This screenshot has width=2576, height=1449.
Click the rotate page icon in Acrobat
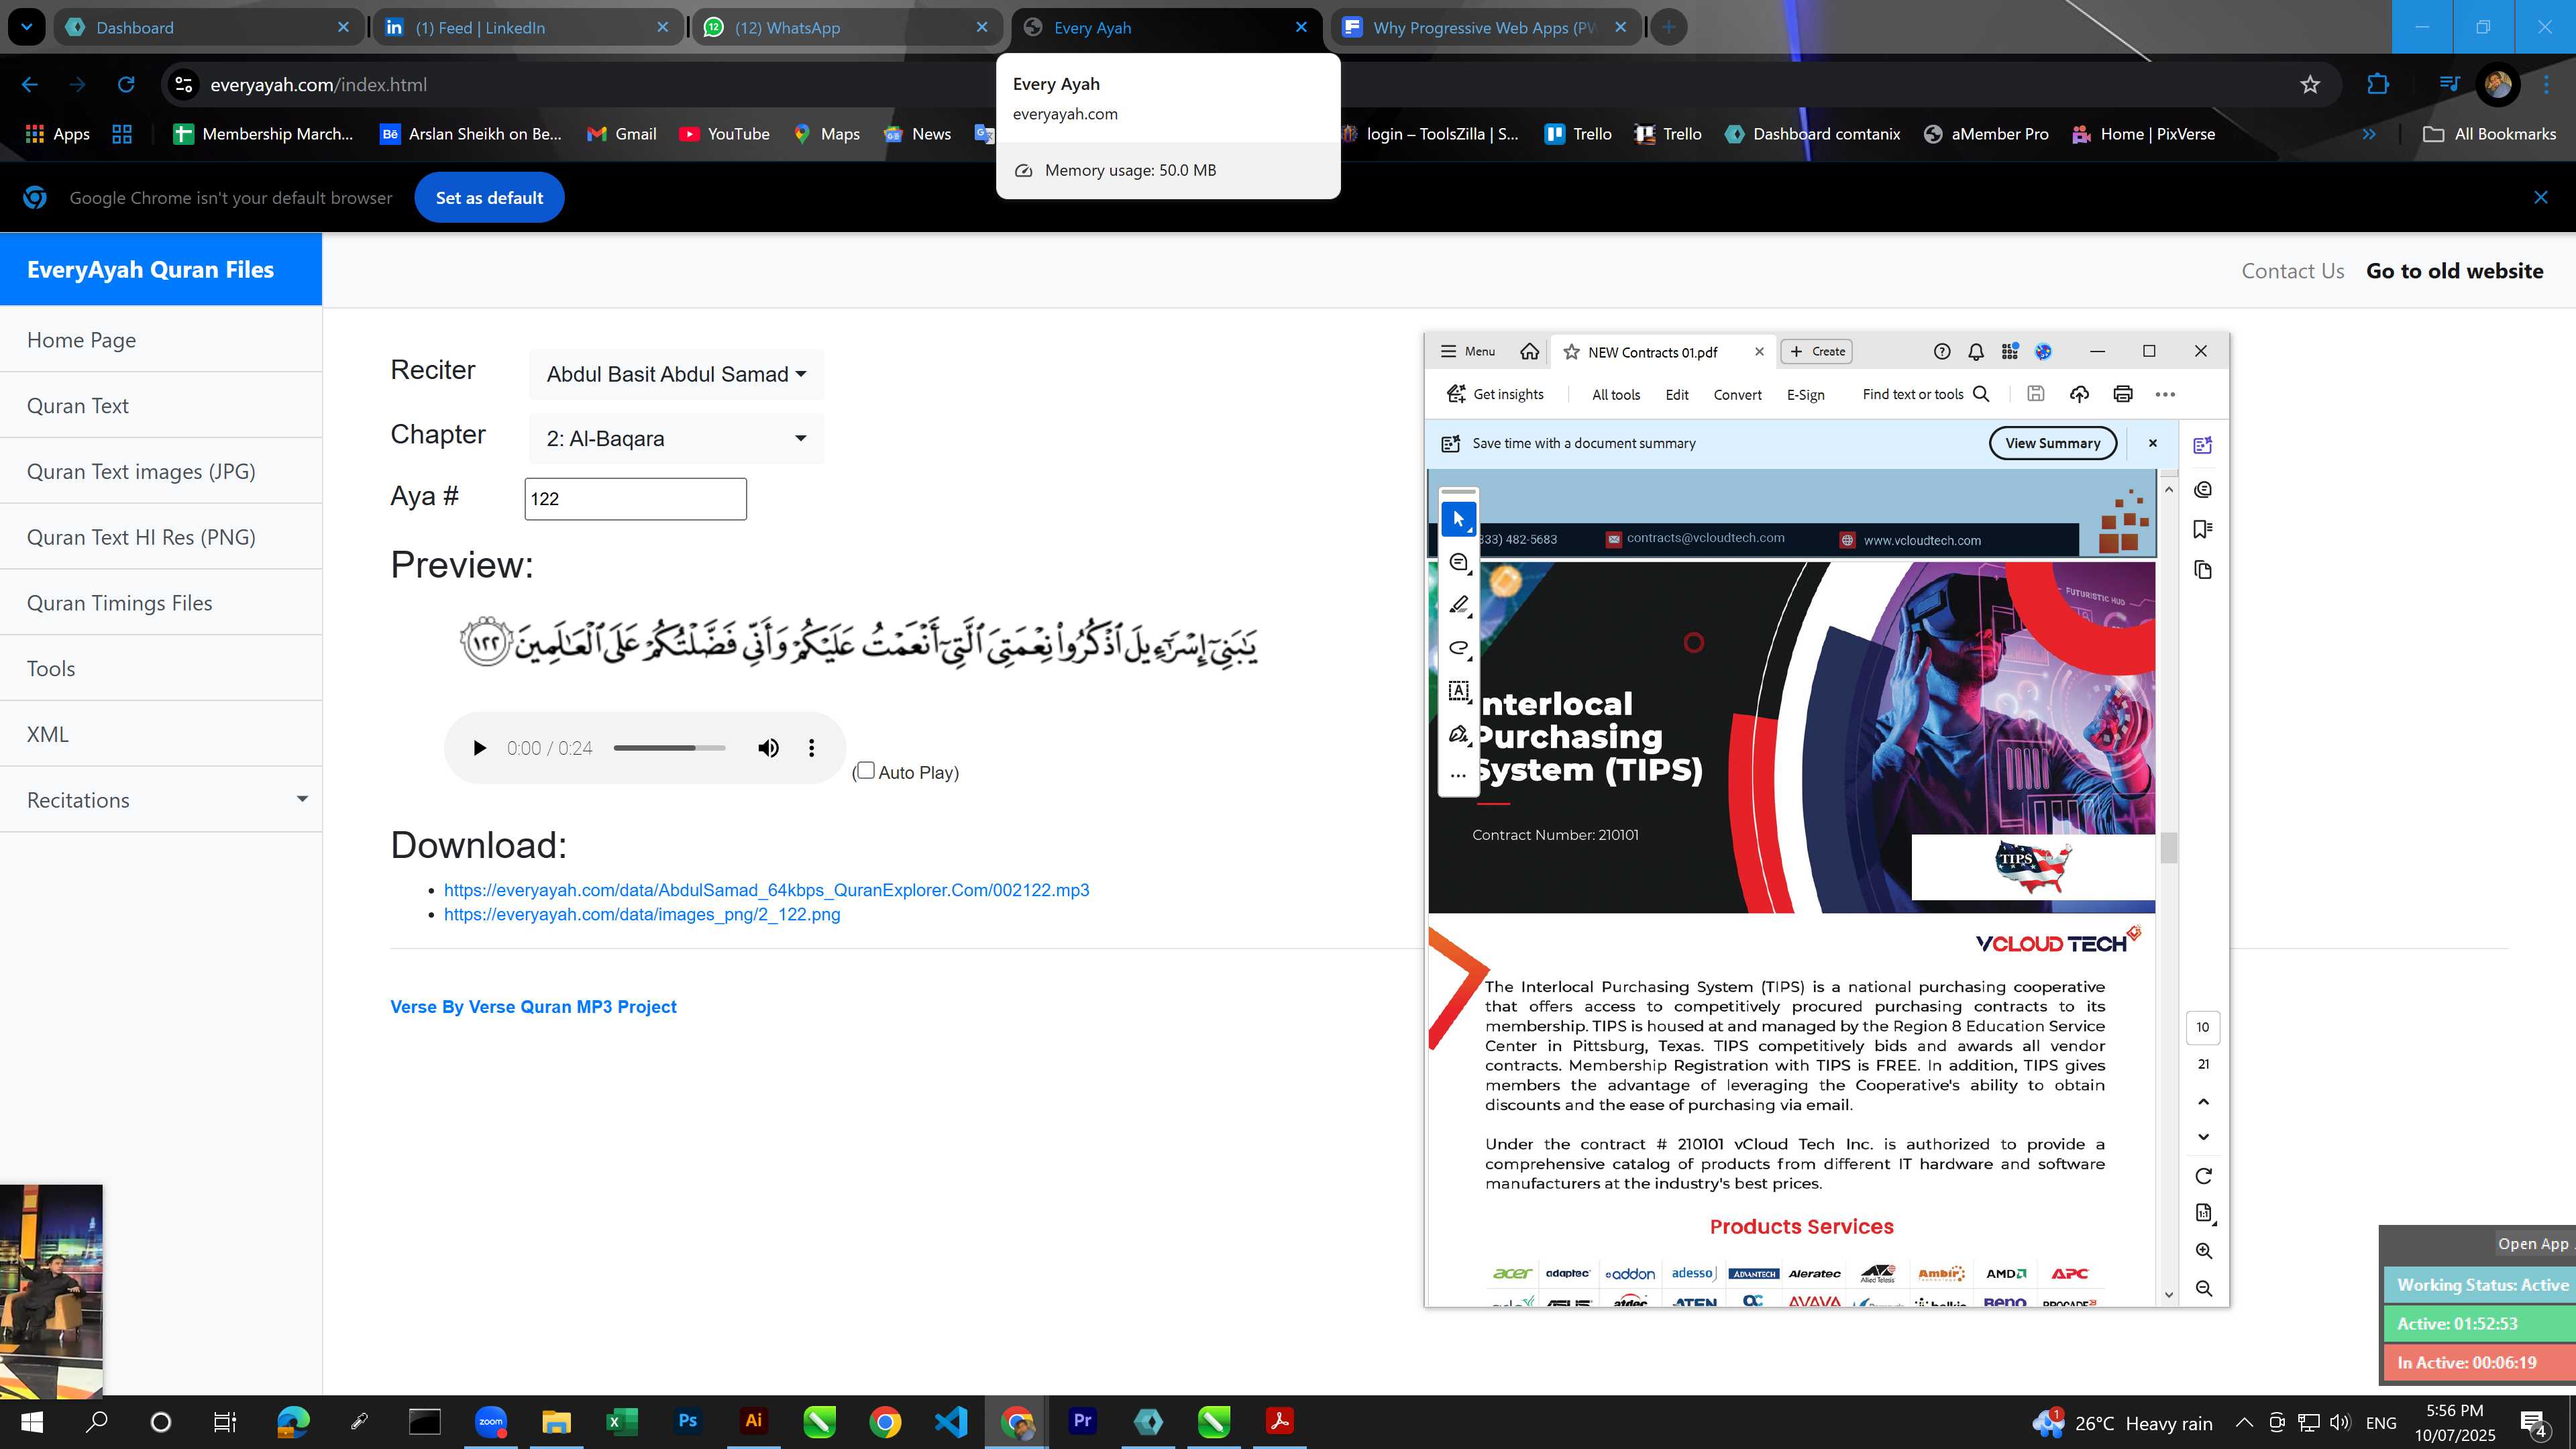pos(2203,1176)
